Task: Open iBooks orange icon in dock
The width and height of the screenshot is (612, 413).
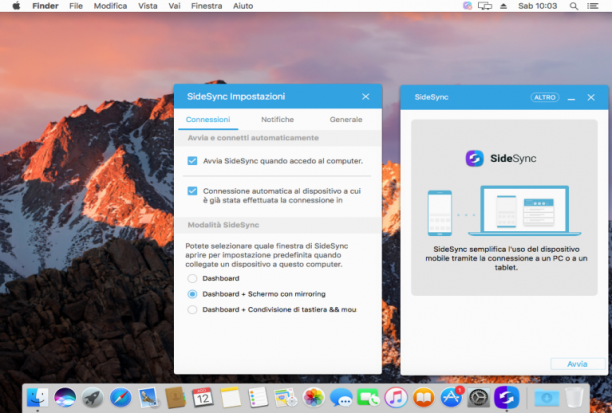Action: point(423,397)
